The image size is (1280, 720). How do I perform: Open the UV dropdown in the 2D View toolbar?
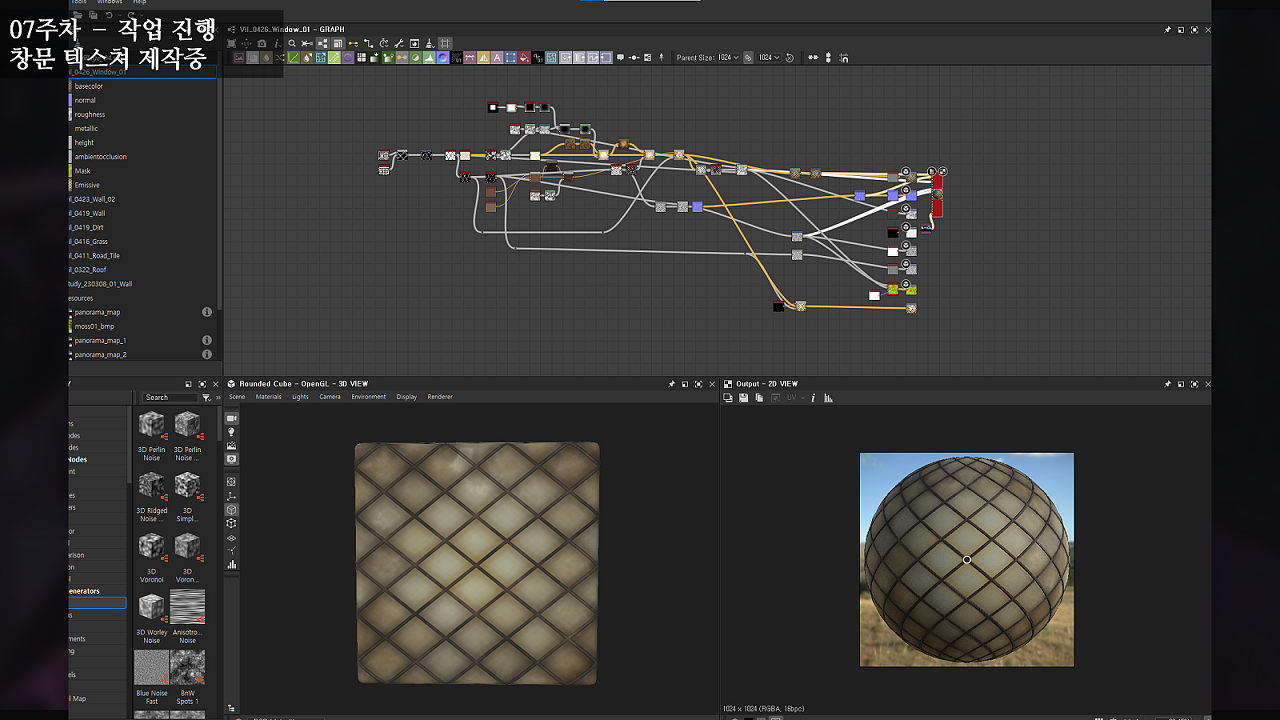point(796,398)
